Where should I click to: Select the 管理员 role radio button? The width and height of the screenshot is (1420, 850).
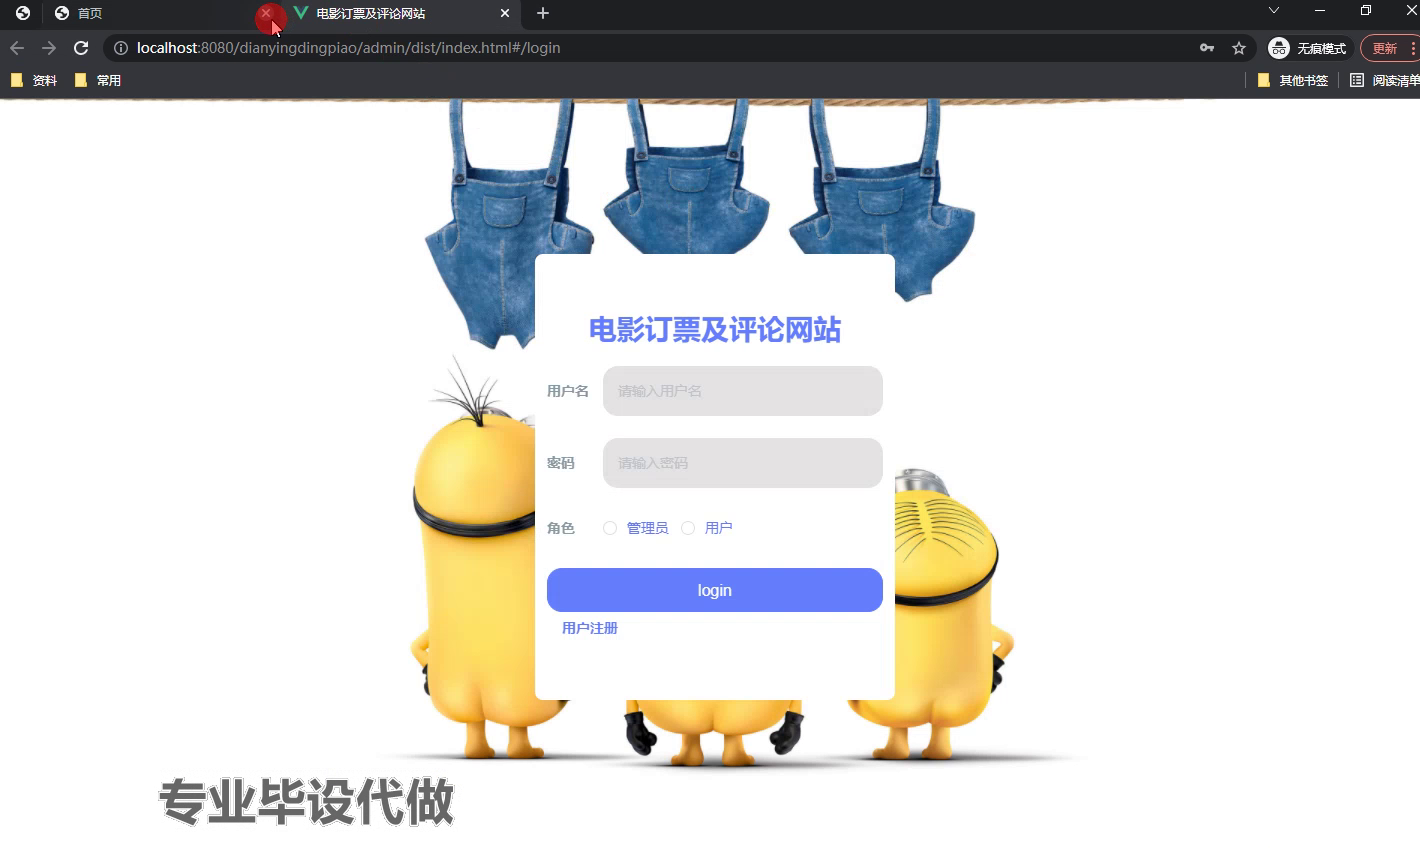pyautogui.click(x=610, y=528)
